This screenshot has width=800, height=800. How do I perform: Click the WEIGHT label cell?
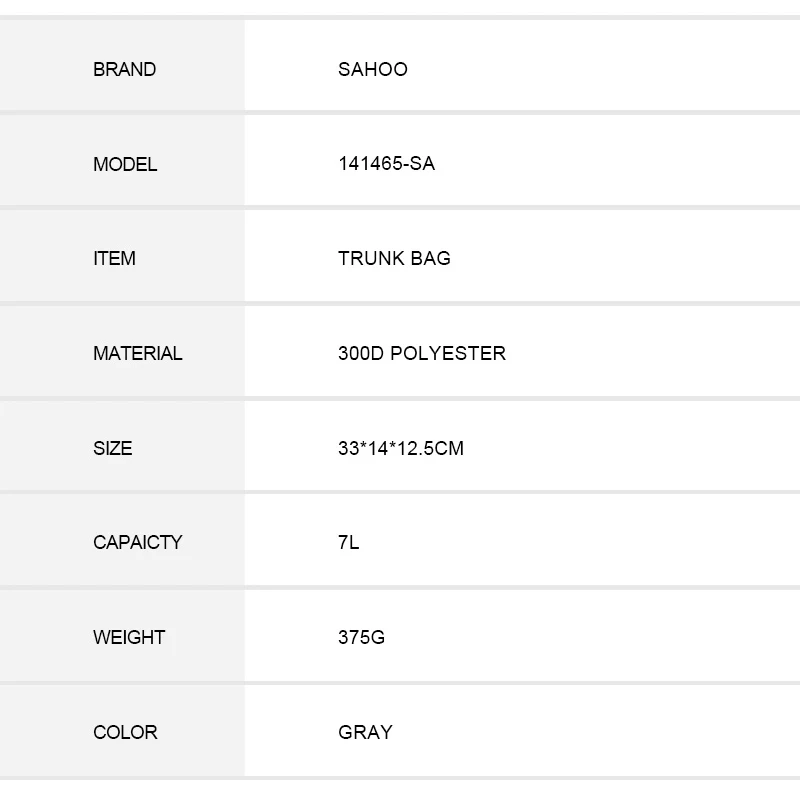[x=129, y=637]
